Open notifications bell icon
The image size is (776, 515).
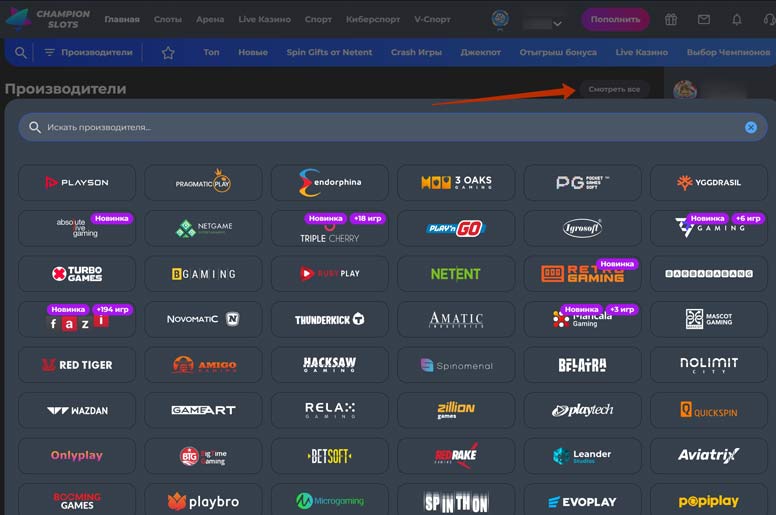pos(737,19)
